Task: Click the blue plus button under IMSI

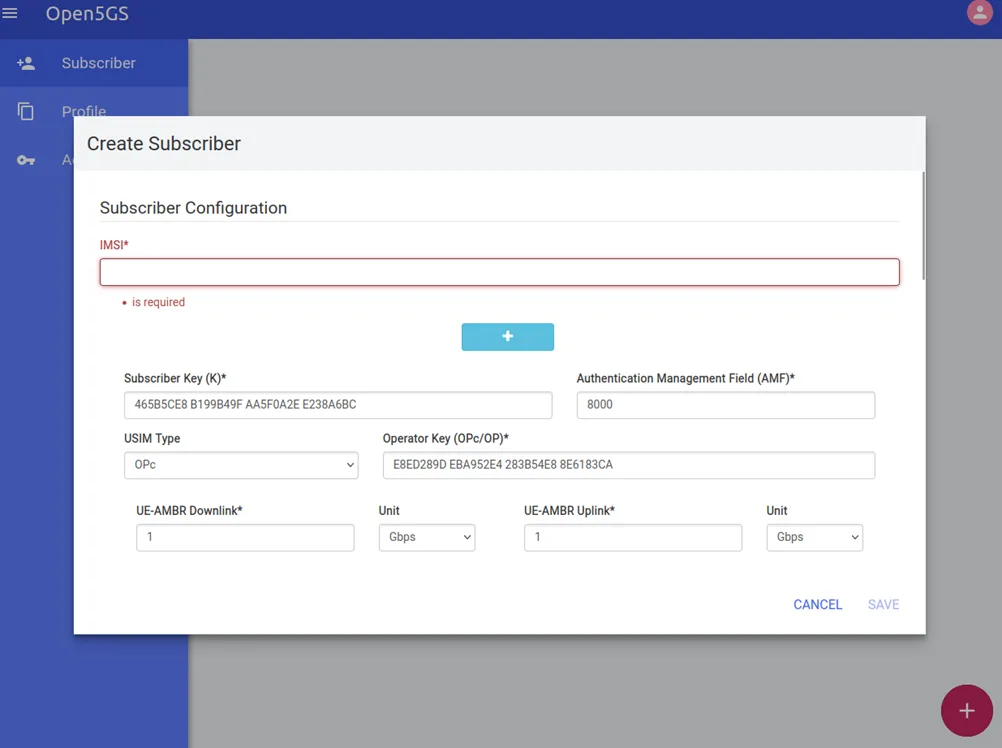Action: 507,337
